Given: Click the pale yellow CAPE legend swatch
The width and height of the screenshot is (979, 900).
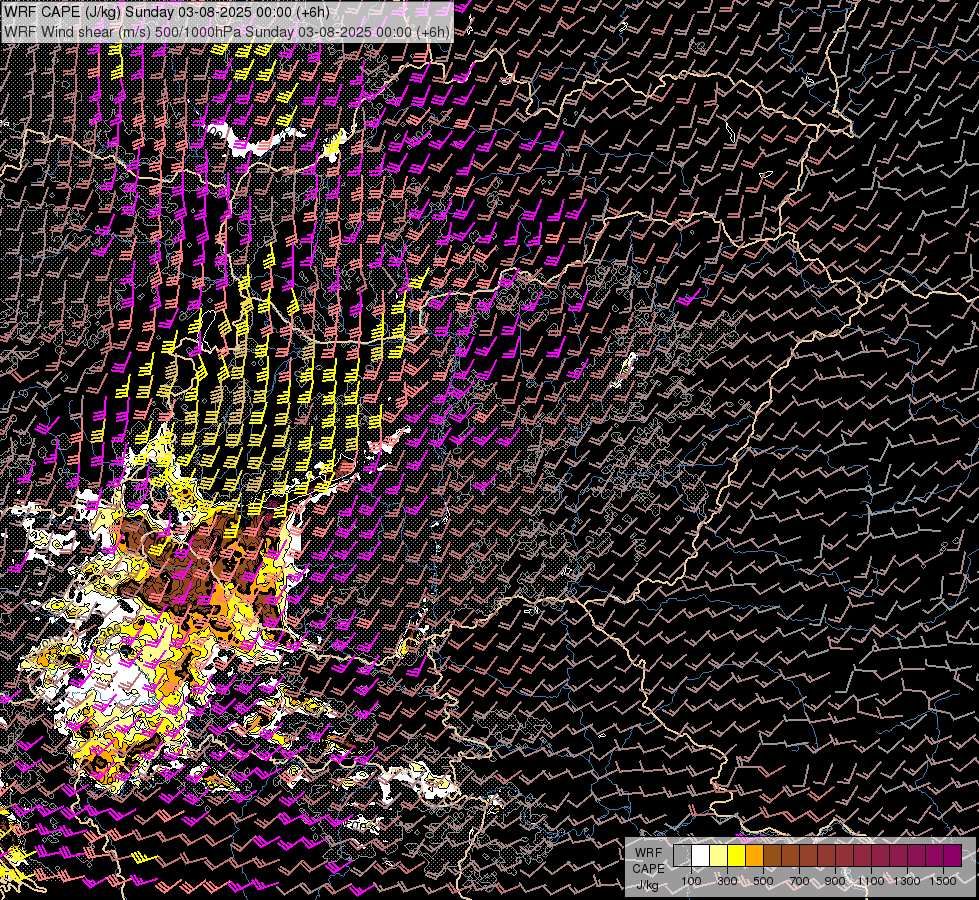Looking at the screenshot, I should pyautogui.click(x=719, y=855).
